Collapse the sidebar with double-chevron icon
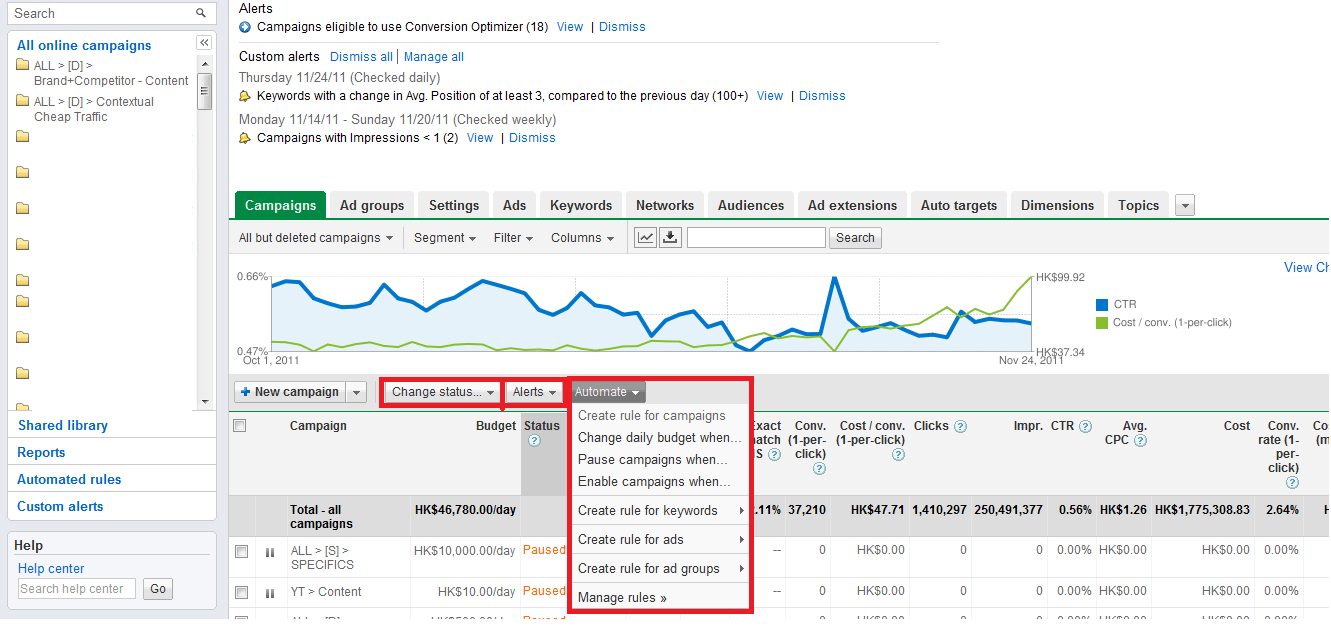This screenshot has height=626, width=1331. (204, 43)
